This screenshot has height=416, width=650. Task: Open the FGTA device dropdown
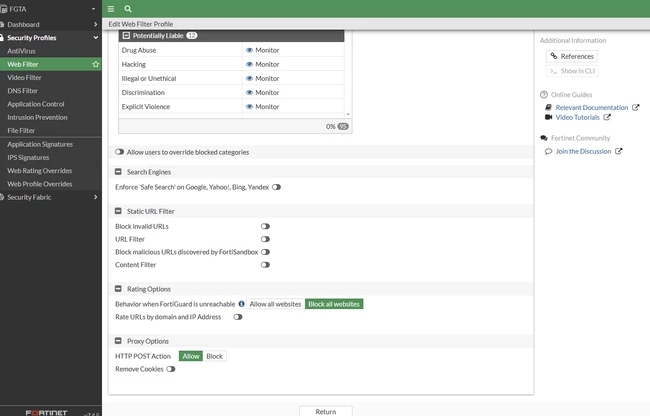click(94, 9)
